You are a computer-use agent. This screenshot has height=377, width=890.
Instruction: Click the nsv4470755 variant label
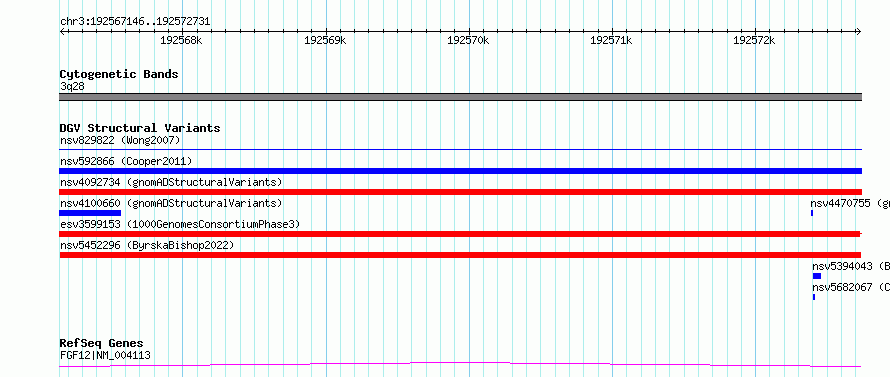click(x=850, y=203)
